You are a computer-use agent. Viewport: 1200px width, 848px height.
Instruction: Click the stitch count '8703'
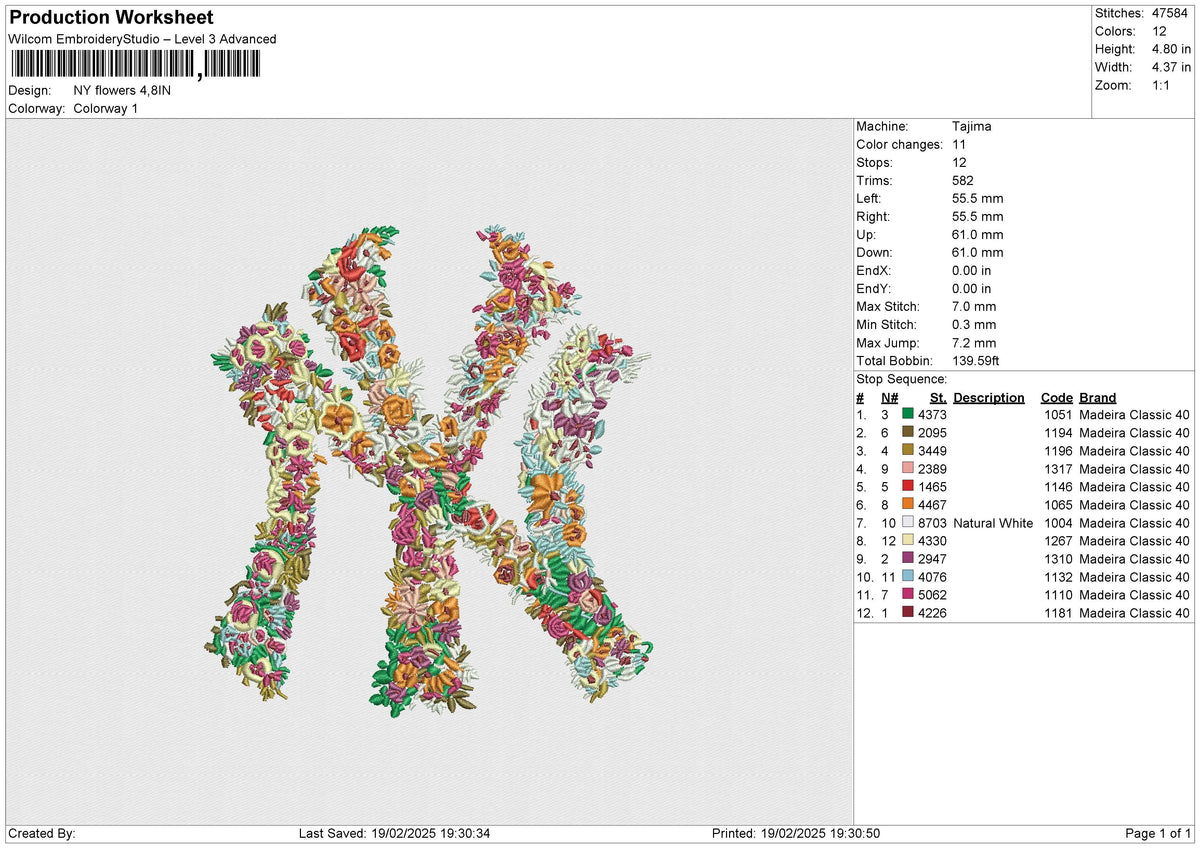tap(932, 522)
